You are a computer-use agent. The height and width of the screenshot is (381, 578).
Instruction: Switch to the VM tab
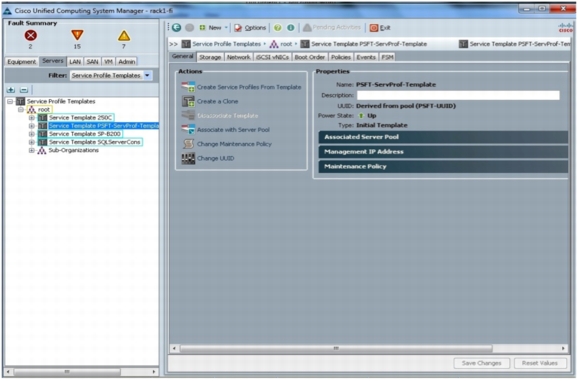point(108,62)
